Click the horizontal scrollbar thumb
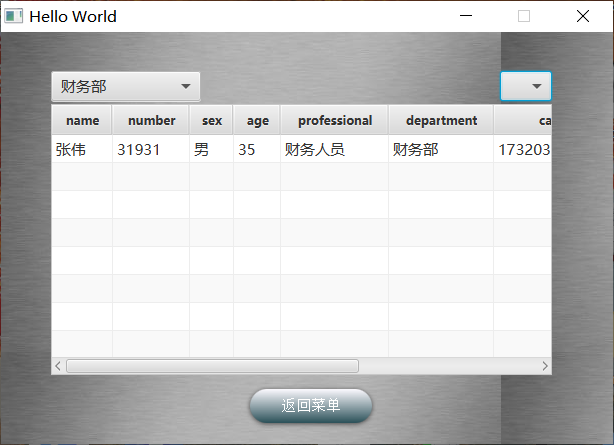Image resolution: width=614 pixels, height=445 pixels. click(211, 366)
